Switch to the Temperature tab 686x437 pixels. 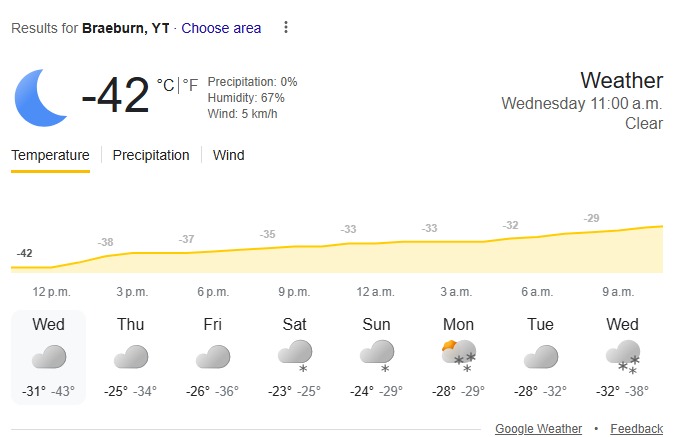coord(50,155)
